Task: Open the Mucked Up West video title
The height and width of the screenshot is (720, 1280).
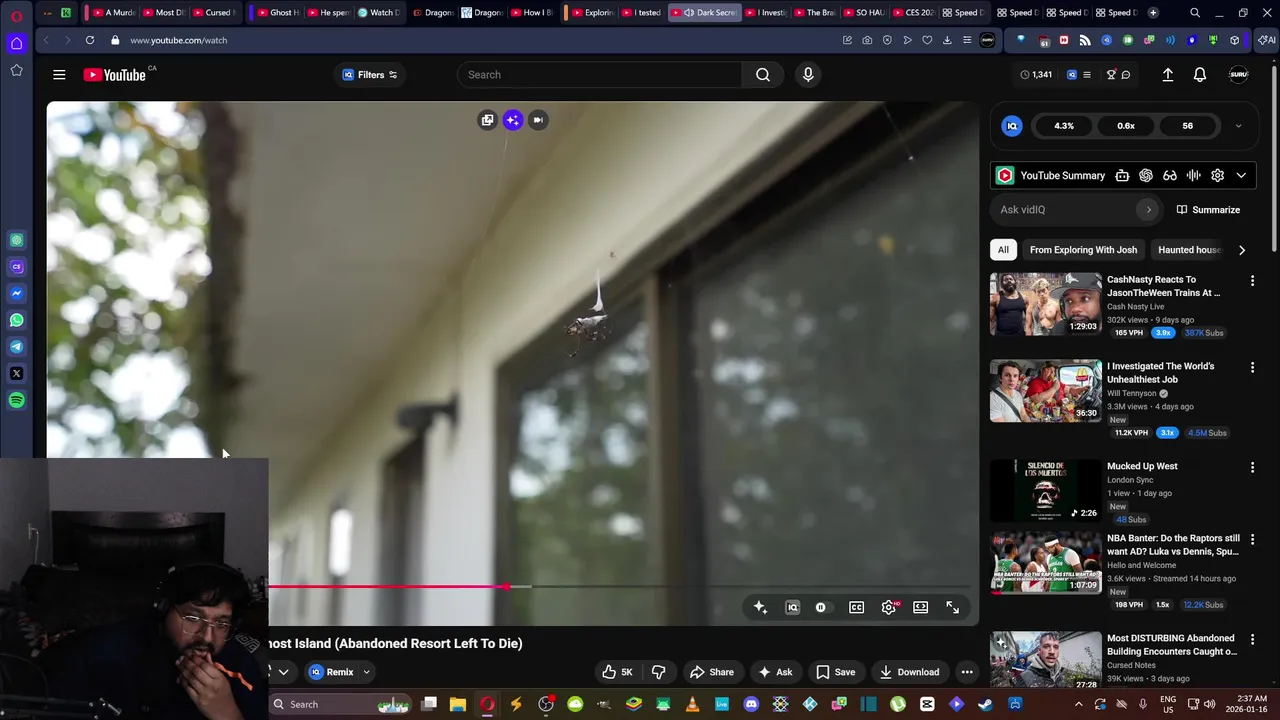Action: (x=1142, y=466)
